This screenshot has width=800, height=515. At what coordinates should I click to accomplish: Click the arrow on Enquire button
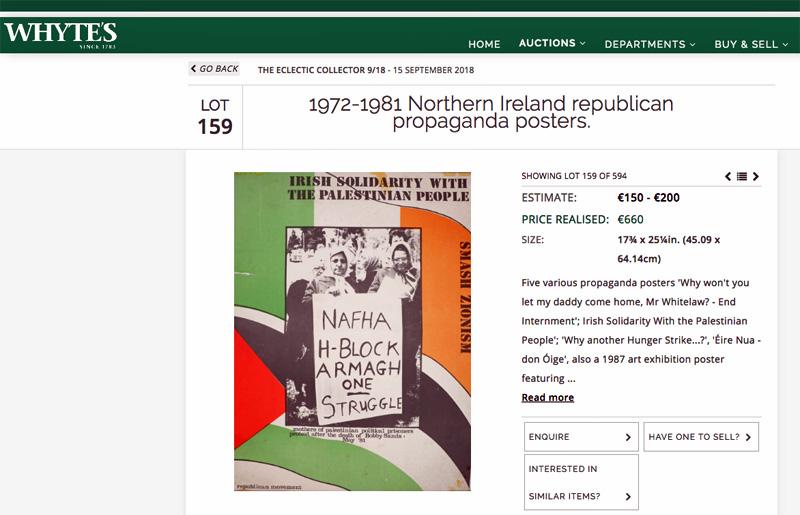[628, 437]
